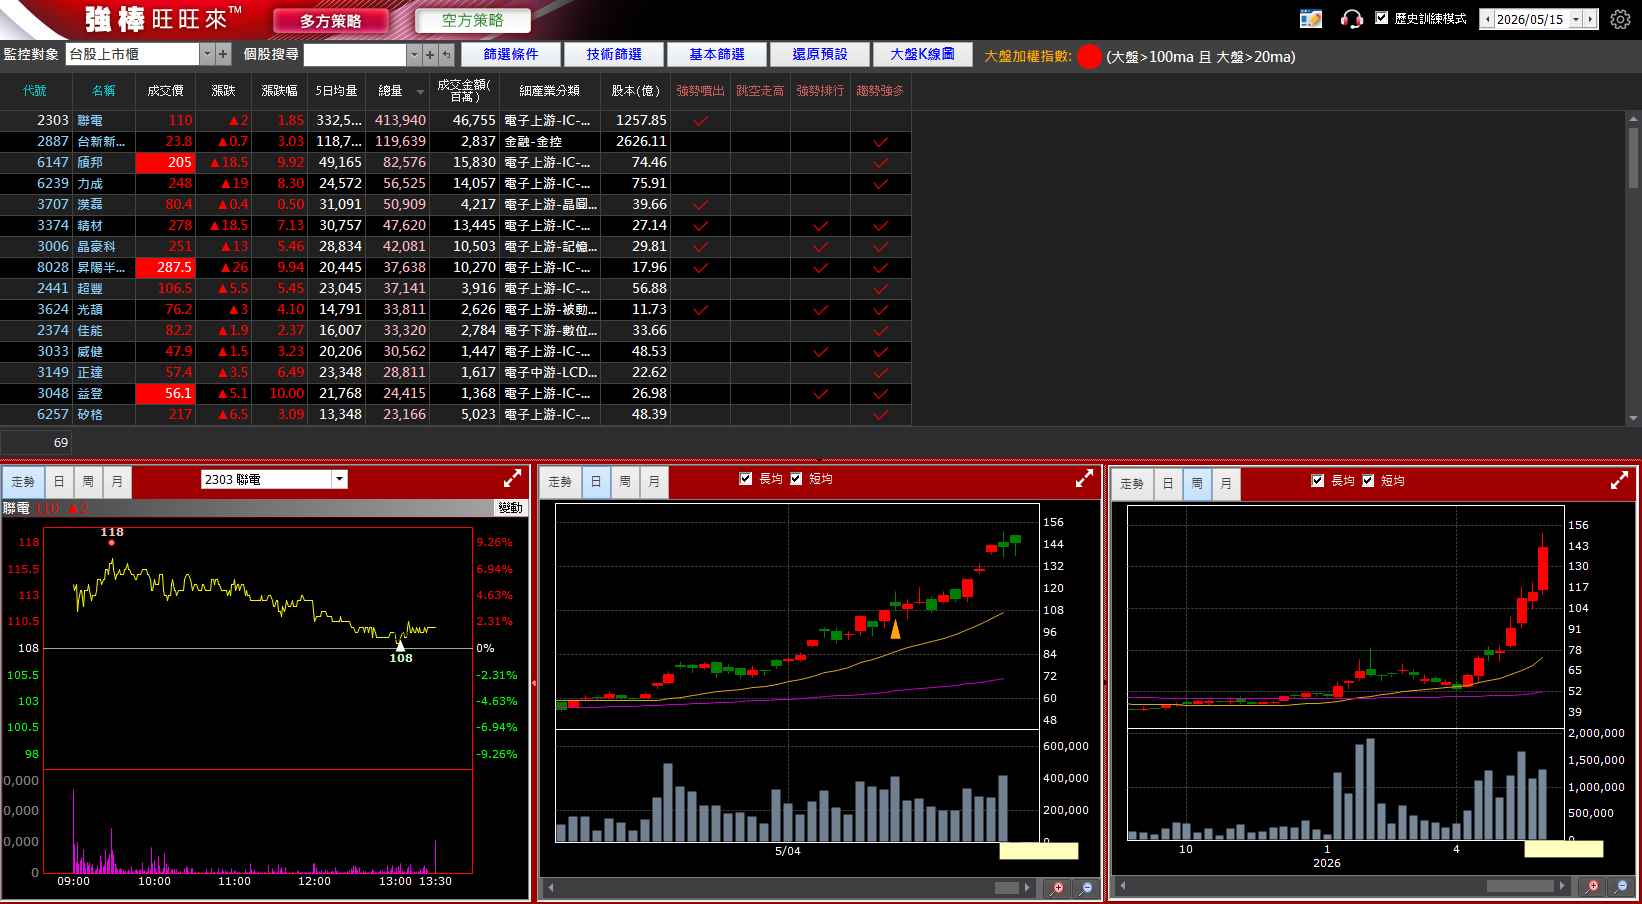Viewport: 1642px width, 904px height.
Task: Toggle 長均 checkbox on daily chart
Action: click(746, 479)
